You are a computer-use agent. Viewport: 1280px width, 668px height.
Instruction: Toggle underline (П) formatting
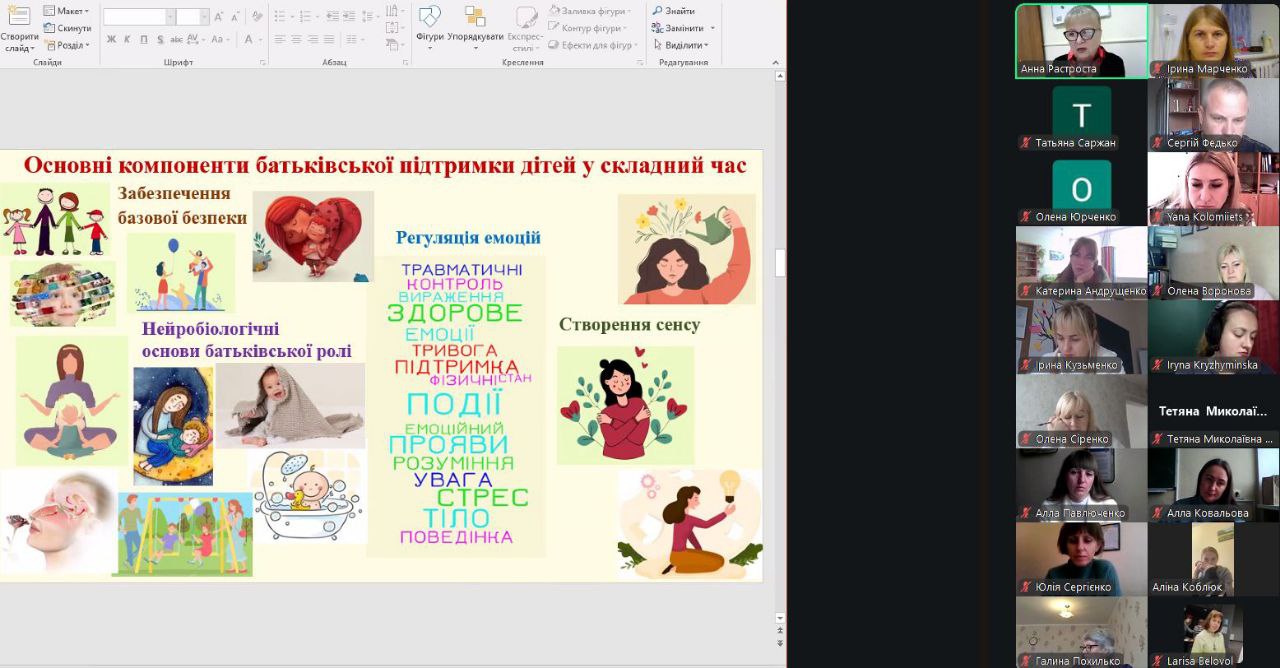(144, 40)
